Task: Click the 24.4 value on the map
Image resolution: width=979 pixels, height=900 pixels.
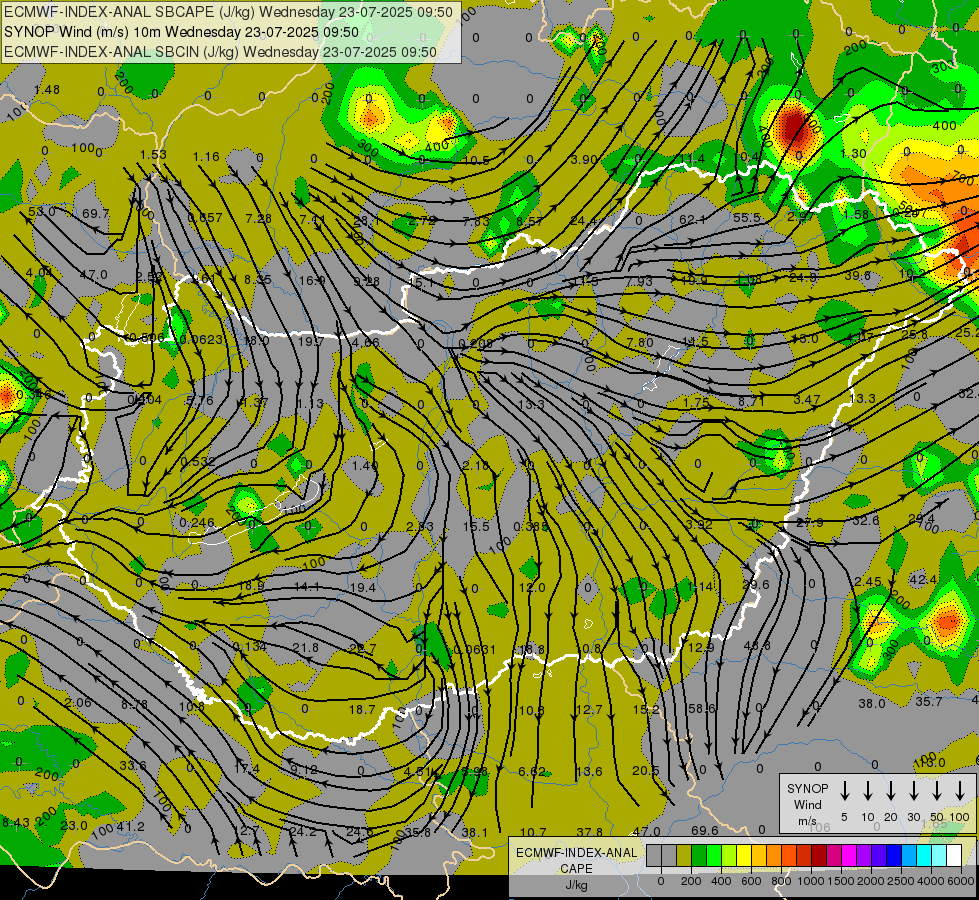Action: pyautogui.click(x=583, y=220)
